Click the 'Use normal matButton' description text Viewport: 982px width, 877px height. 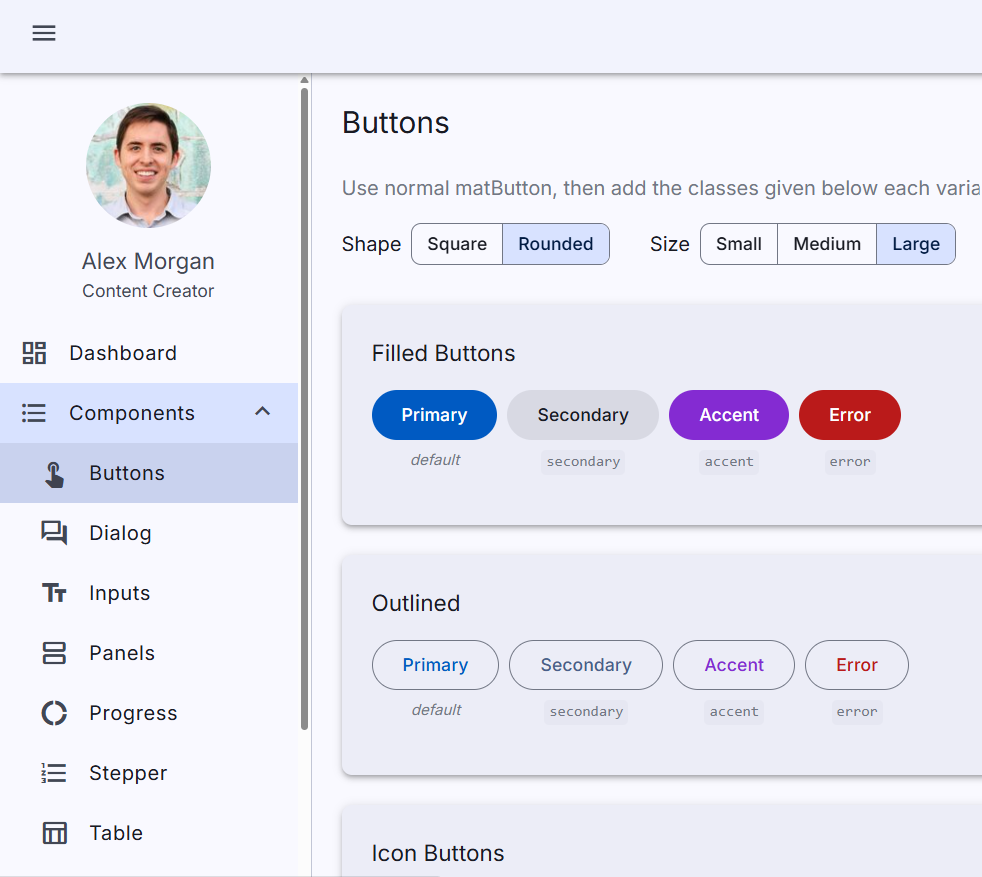[x=661, y=189]
